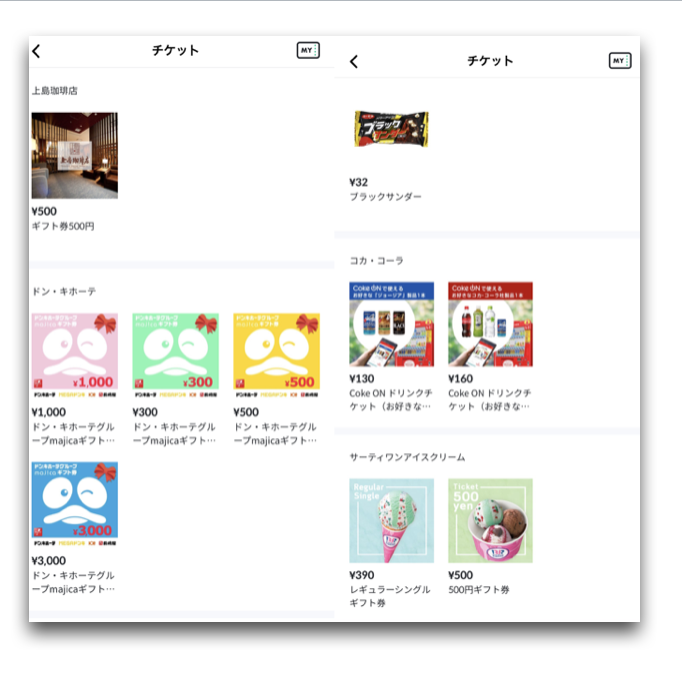The width and height of the screenshot is (682, 682).
Task: Click the サーティワンアイスクリーム section heading
Action: point(407,457)
